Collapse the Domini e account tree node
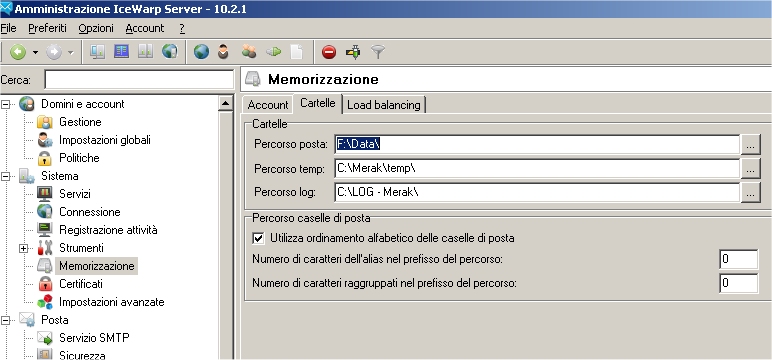The height and width of the screenshot is (360, 772). [x=5, y=104]
